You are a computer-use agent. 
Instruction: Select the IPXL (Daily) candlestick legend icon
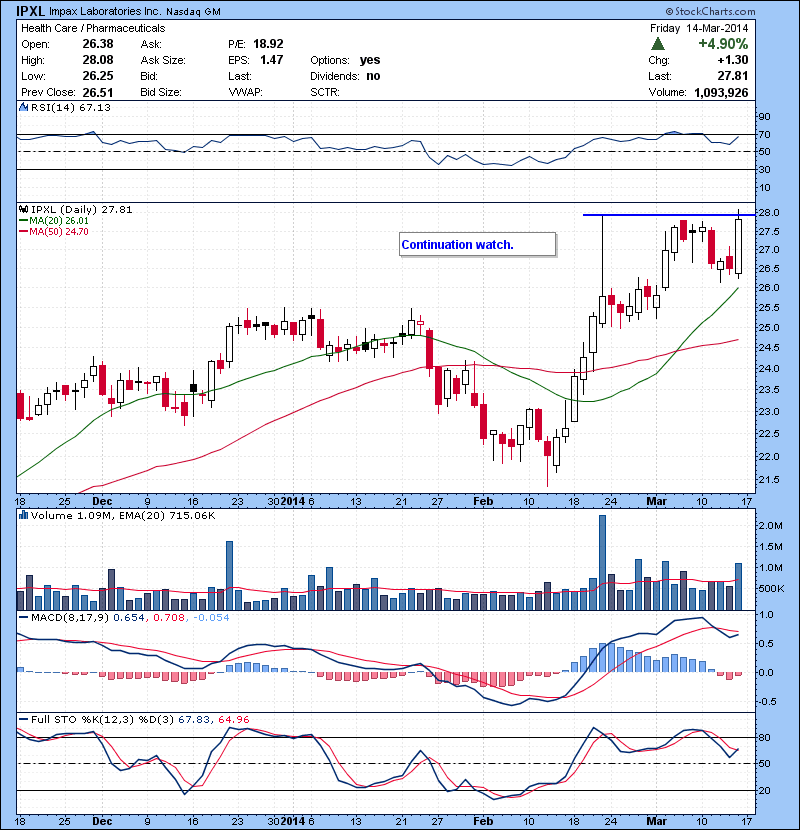(25, 209)
